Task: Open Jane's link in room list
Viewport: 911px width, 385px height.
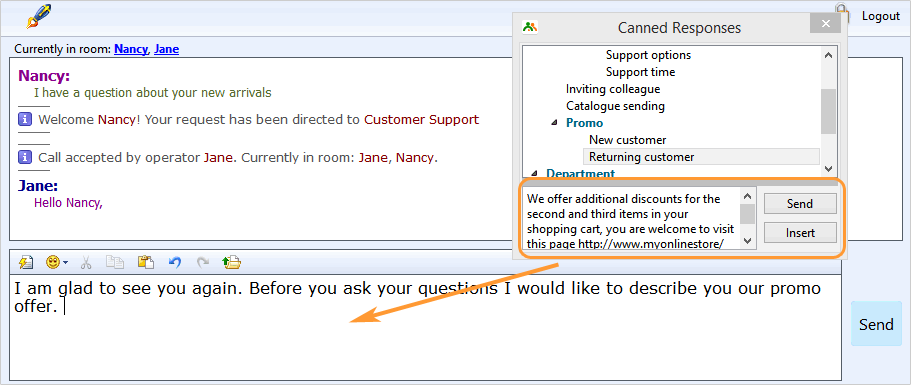Action: click(166, 49)
